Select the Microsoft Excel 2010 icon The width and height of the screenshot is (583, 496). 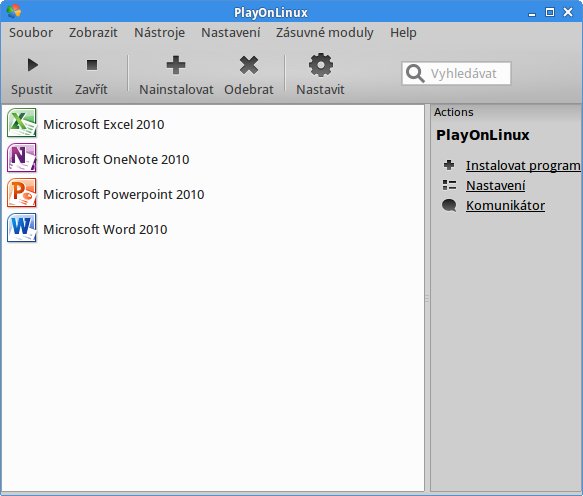pos(22,123)
